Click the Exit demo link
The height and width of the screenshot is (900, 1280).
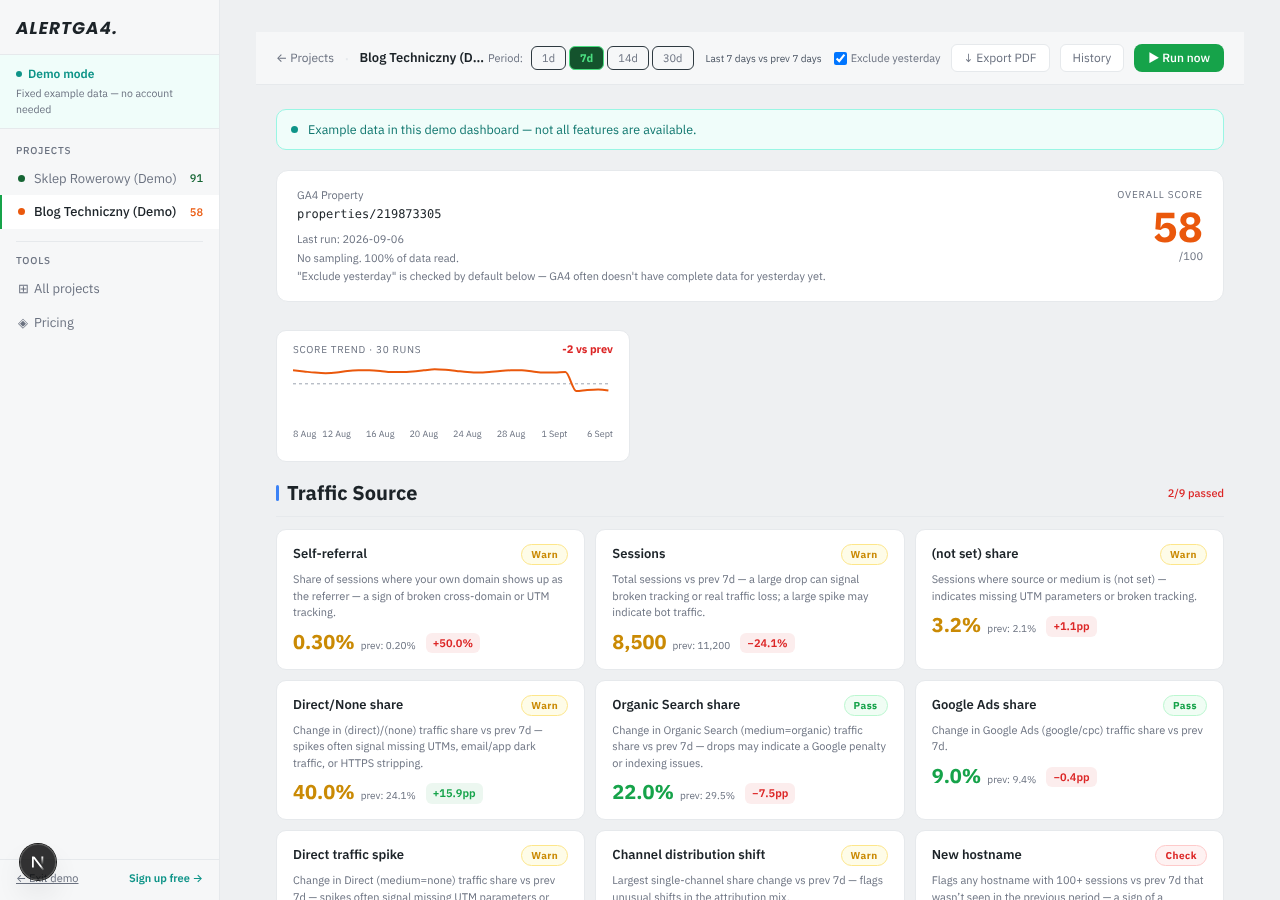click(x=47, y=878)
